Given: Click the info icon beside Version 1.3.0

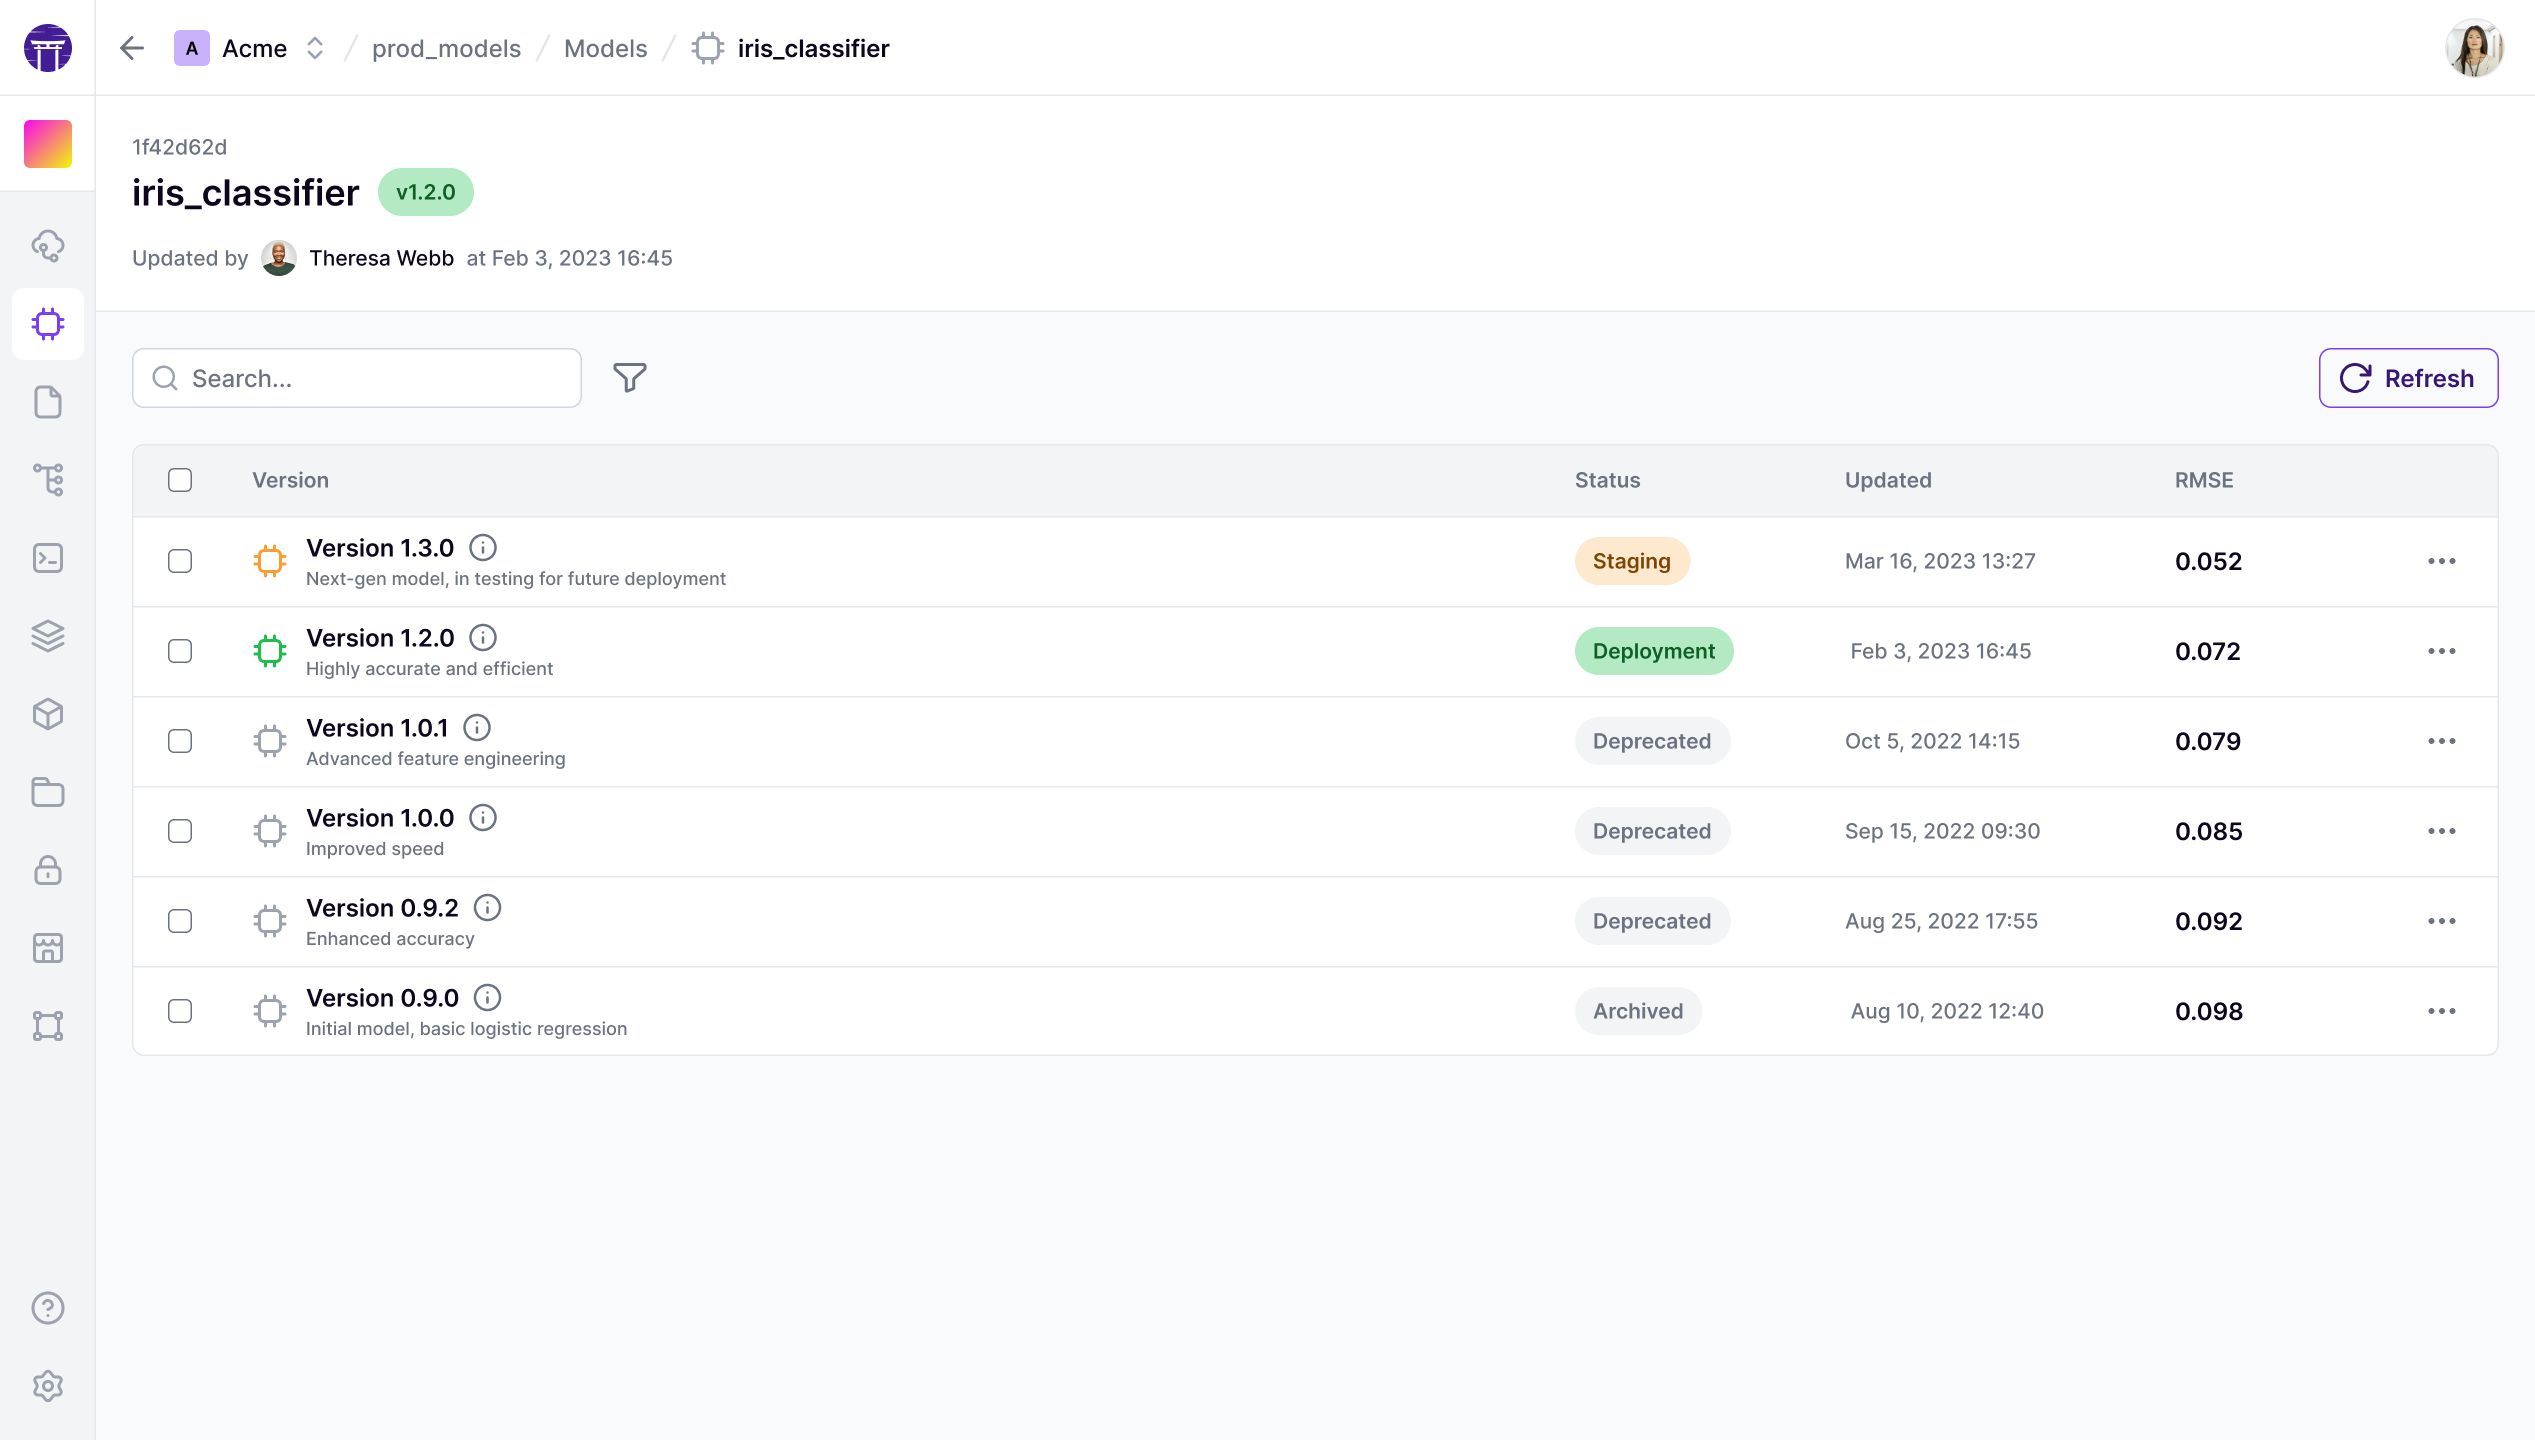Looking at the screenshot, I should [483, 548].
